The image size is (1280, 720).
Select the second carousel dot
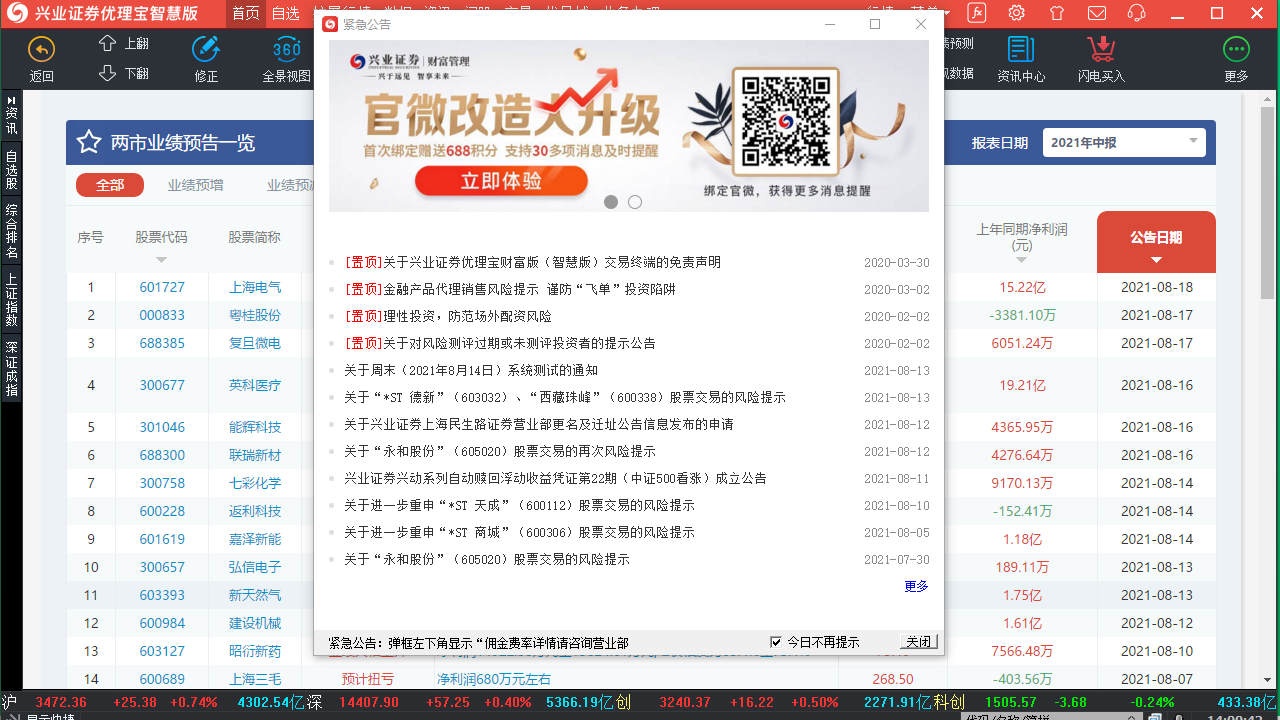pyautogui.click(x=634, y=201)
